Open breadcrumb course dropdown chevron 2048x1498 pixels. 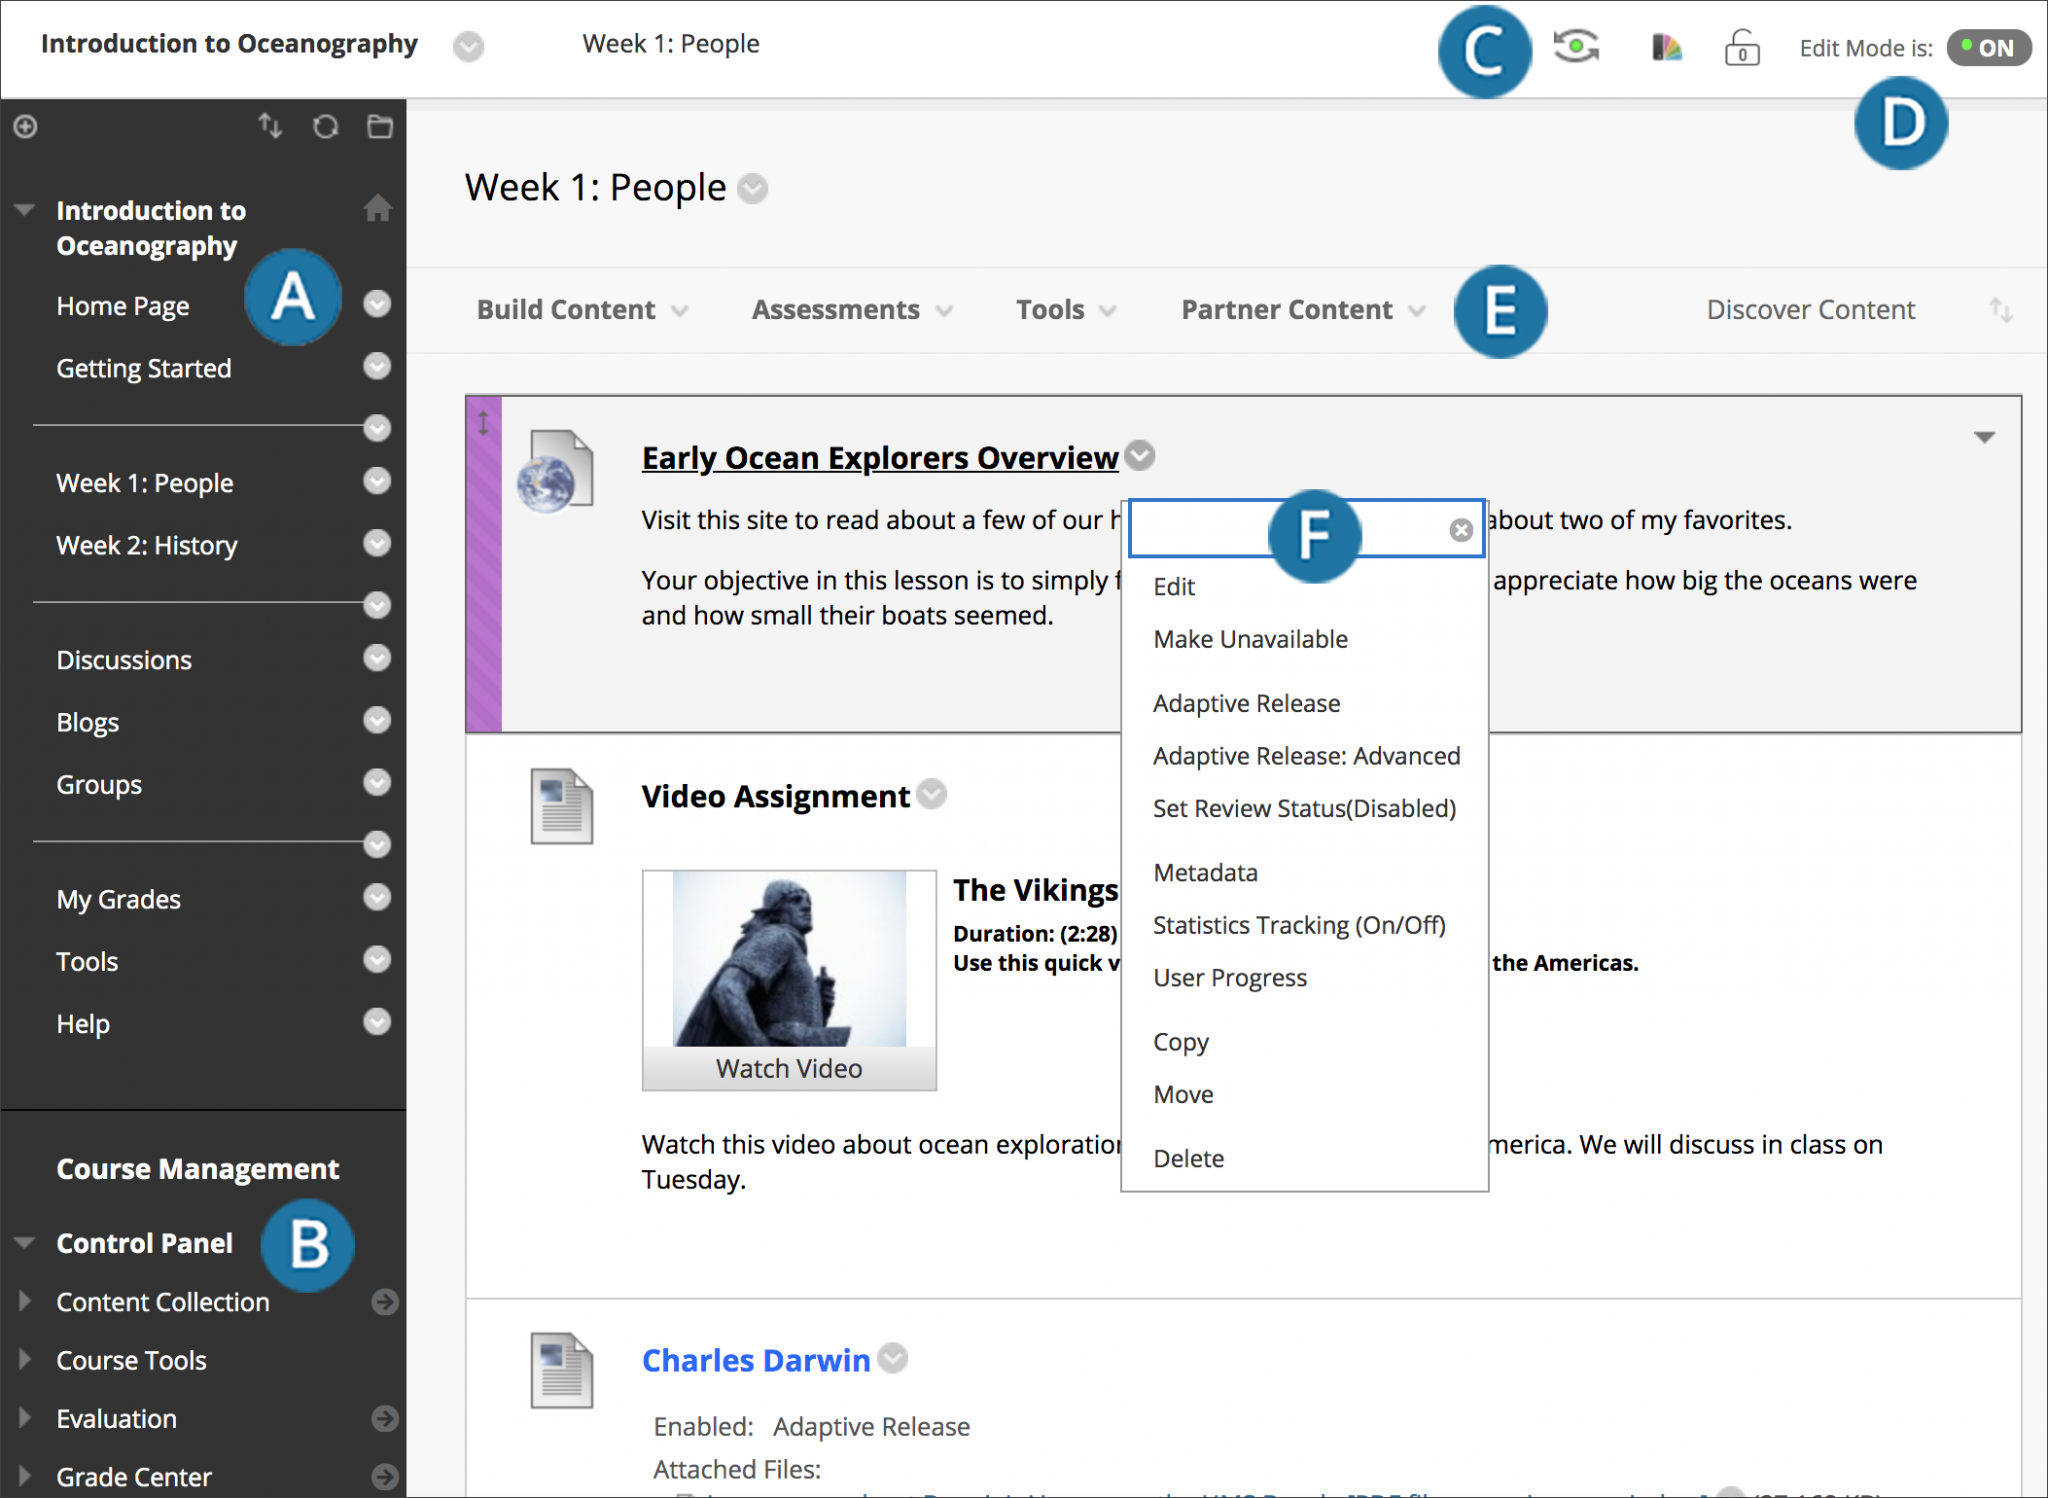coord(468,46)
